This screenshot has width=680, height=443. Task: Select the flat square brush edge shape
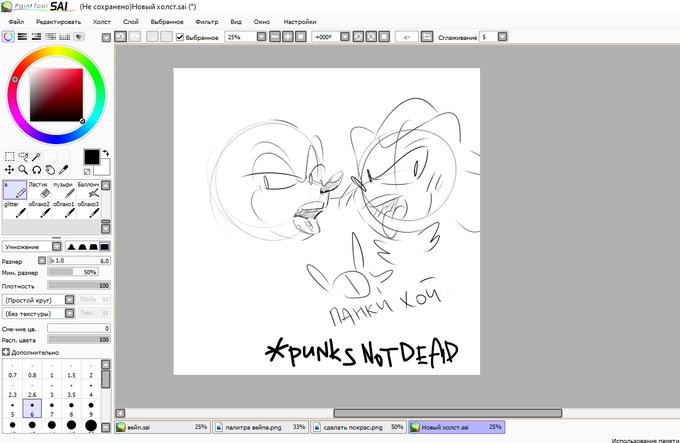(x=105, y=247)
